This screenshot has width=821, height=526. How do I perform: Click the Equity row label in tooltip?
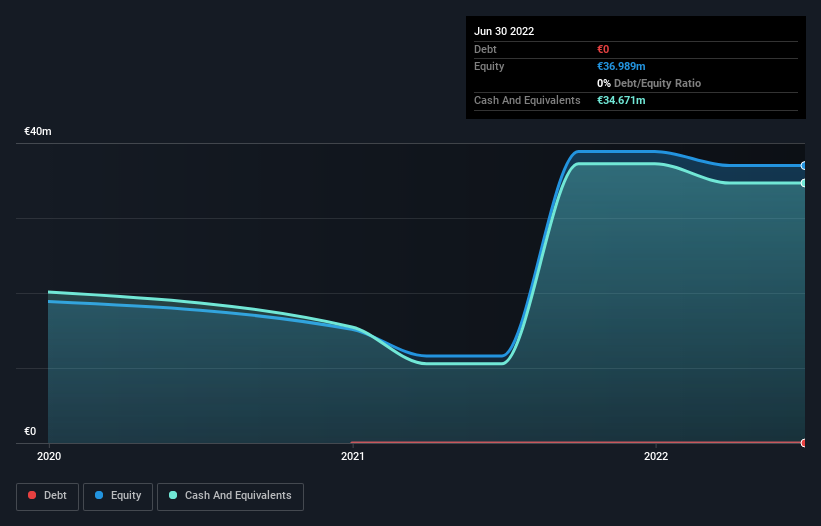489,66
